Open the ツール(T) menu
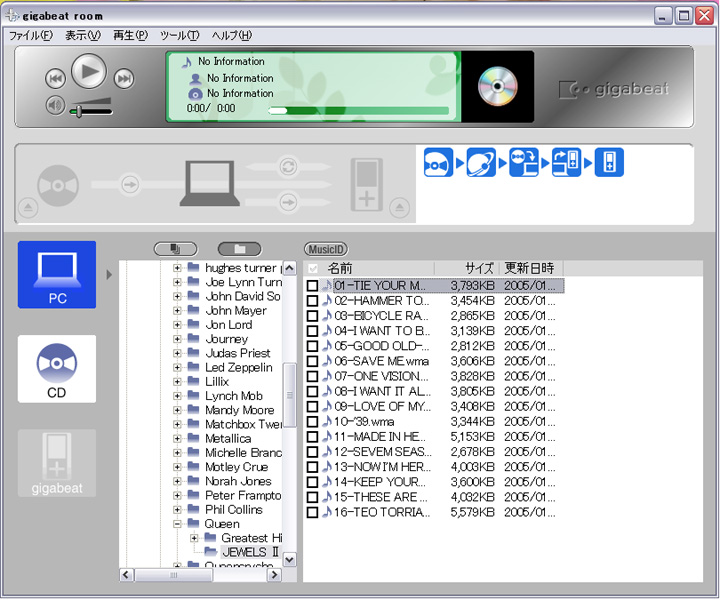720x600 pixels. 180,35
